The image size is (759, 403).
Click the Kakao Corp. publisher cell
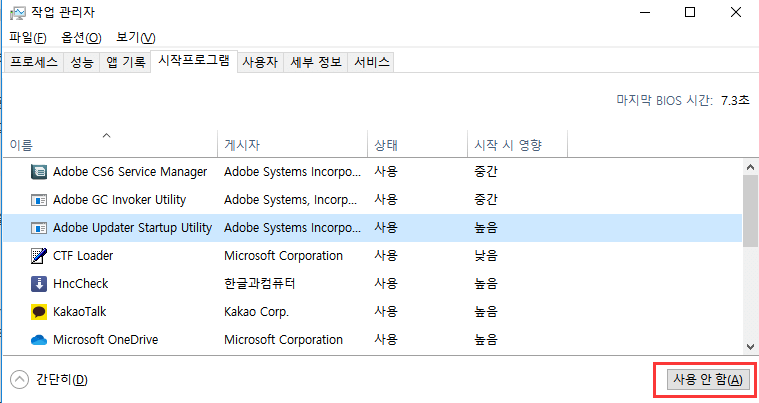click(x=257, y=312)
